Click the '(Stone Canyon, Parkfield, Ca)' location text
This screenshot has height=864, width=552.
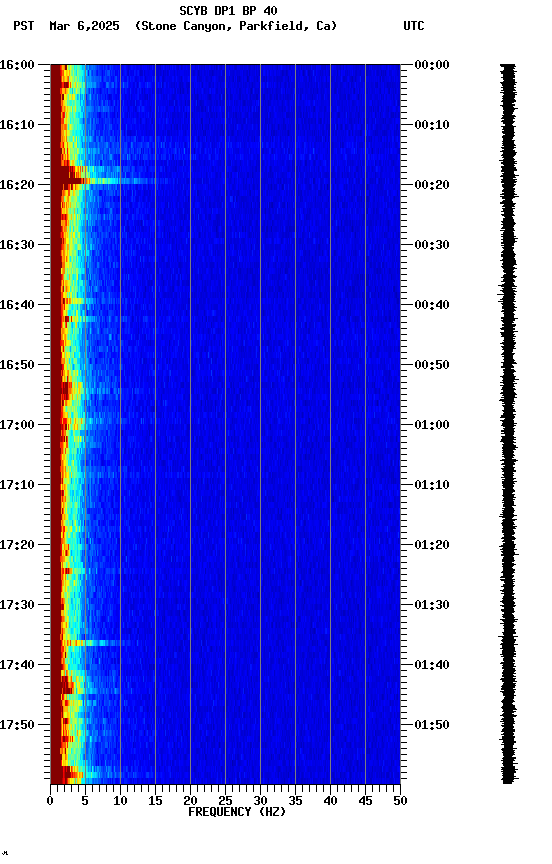[236, 26]
